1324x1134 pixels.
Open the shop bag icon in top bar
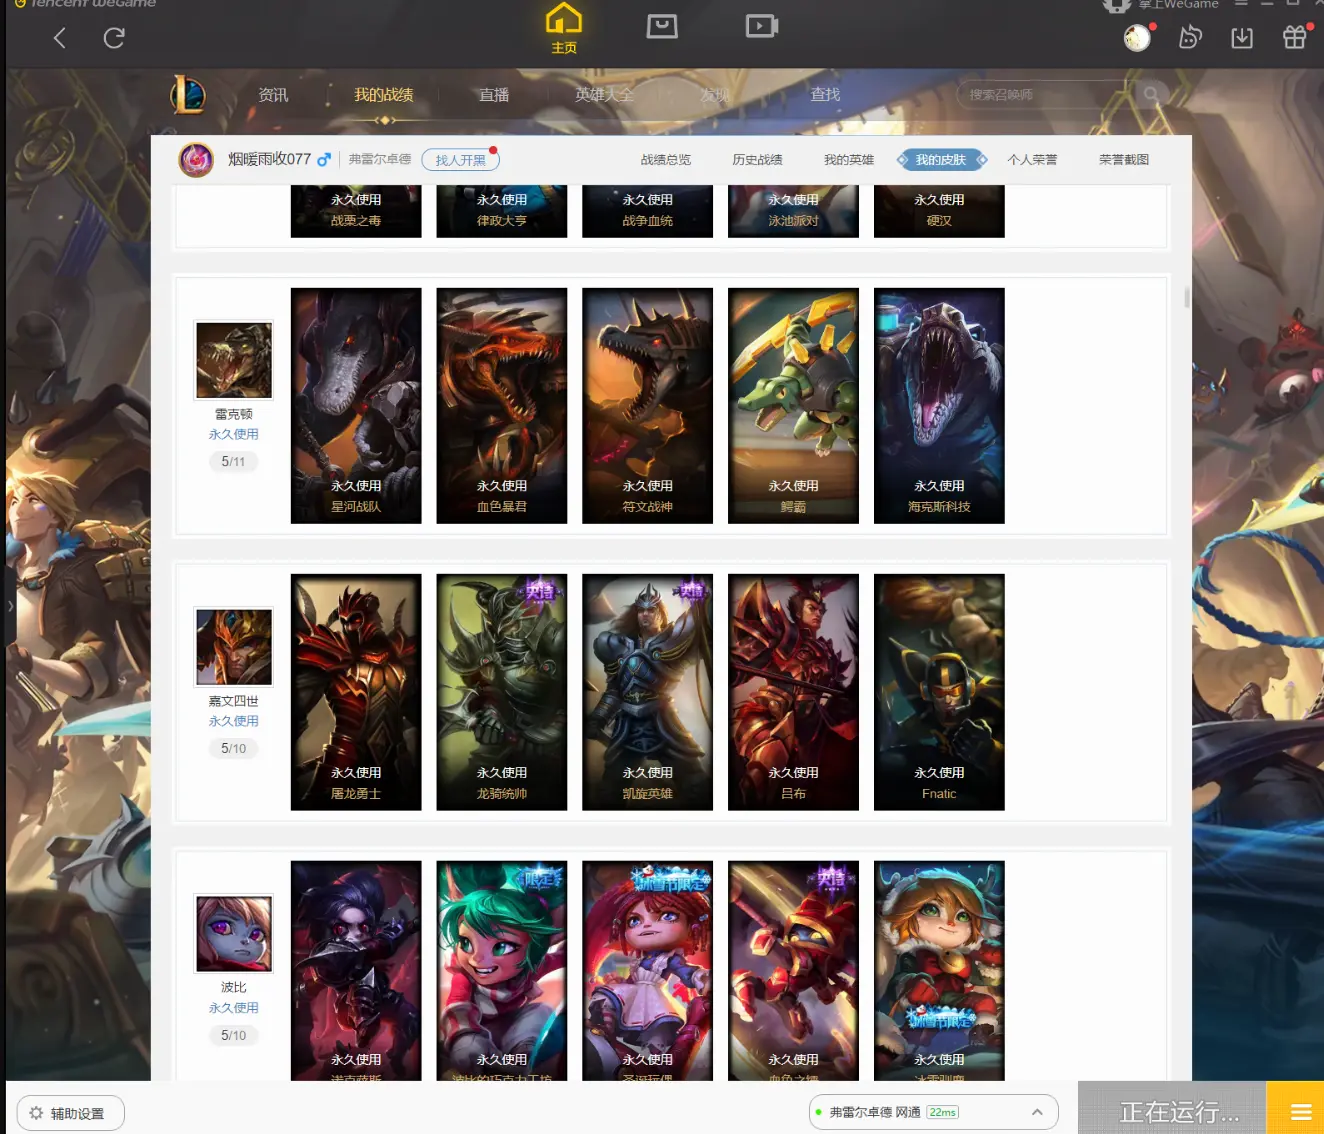pyautogui.click(x=662, y=26)
